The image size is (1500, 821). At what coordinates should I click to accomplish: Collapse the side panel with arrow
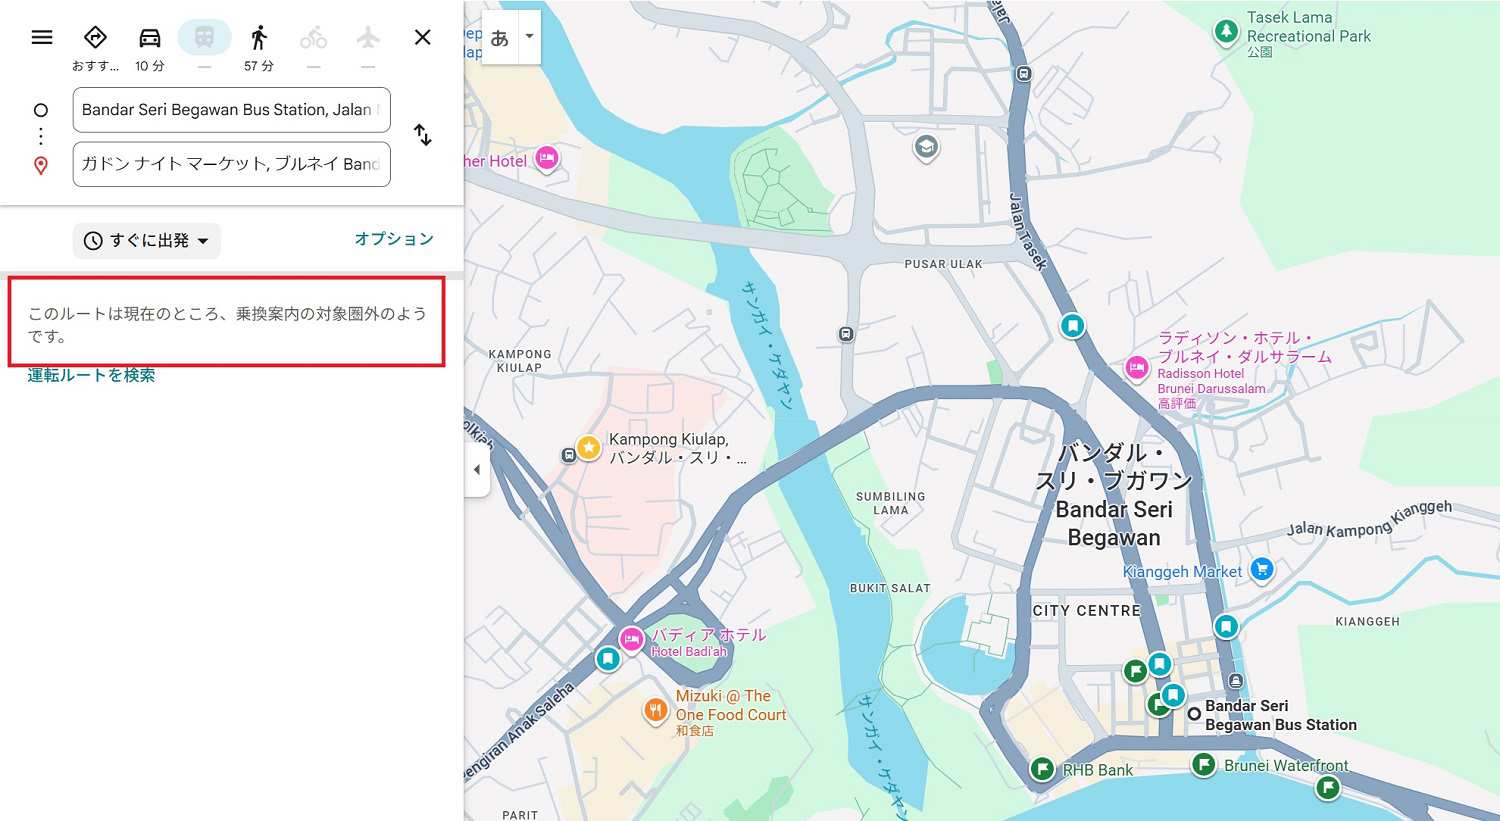[x=477, y=470]
